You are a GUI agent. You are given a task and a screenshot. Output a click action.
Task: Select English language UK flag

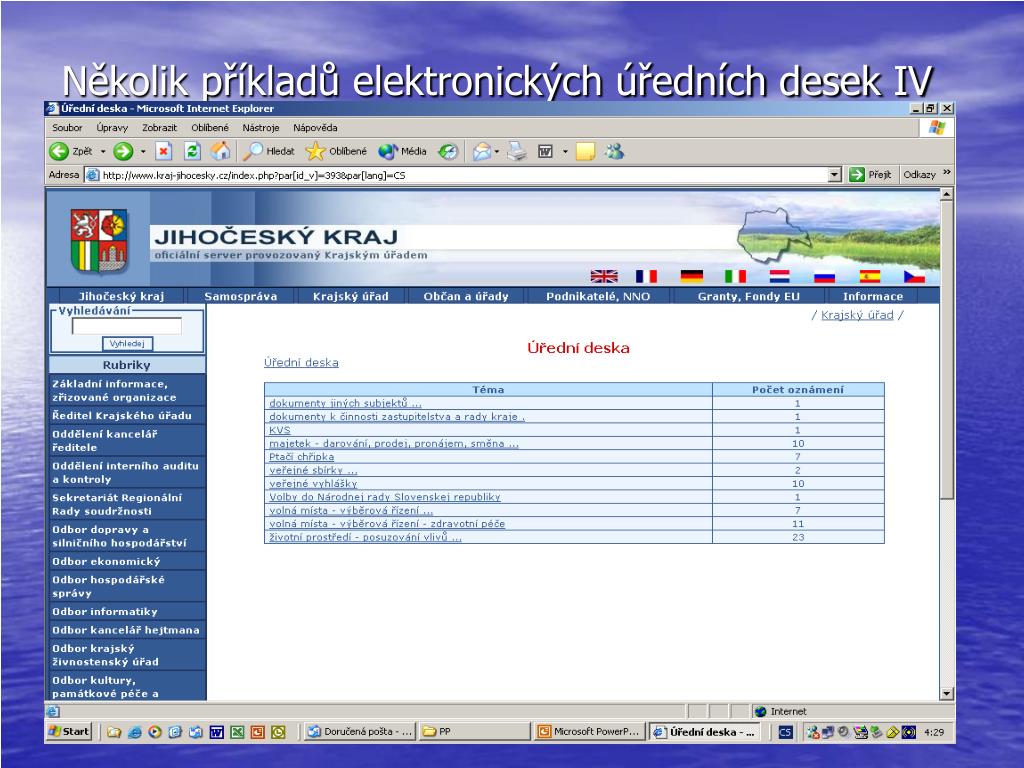pos(604,276)
